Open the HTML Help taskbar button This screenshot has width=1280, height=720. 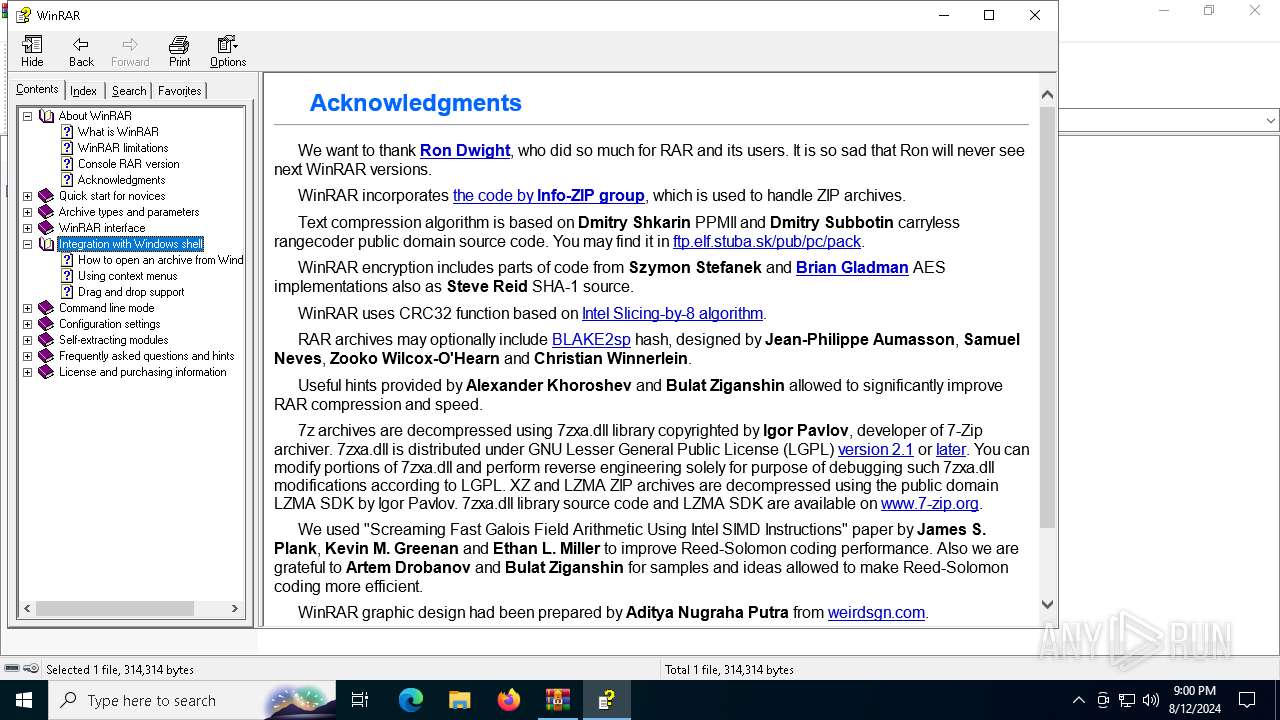pos(606,700)
